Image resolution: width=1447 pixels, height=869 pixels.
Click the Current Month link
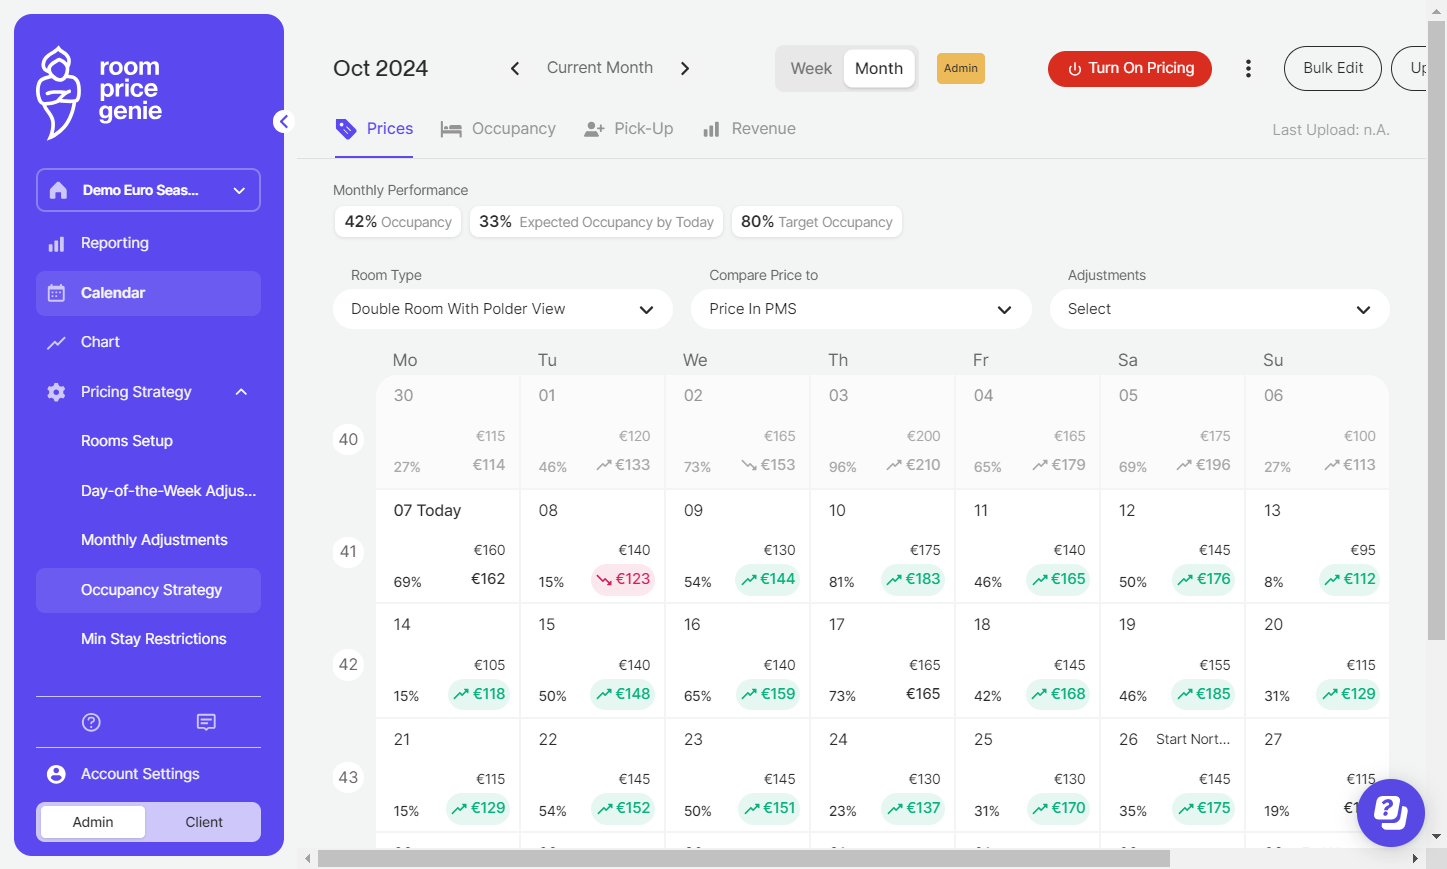(600, 68)
